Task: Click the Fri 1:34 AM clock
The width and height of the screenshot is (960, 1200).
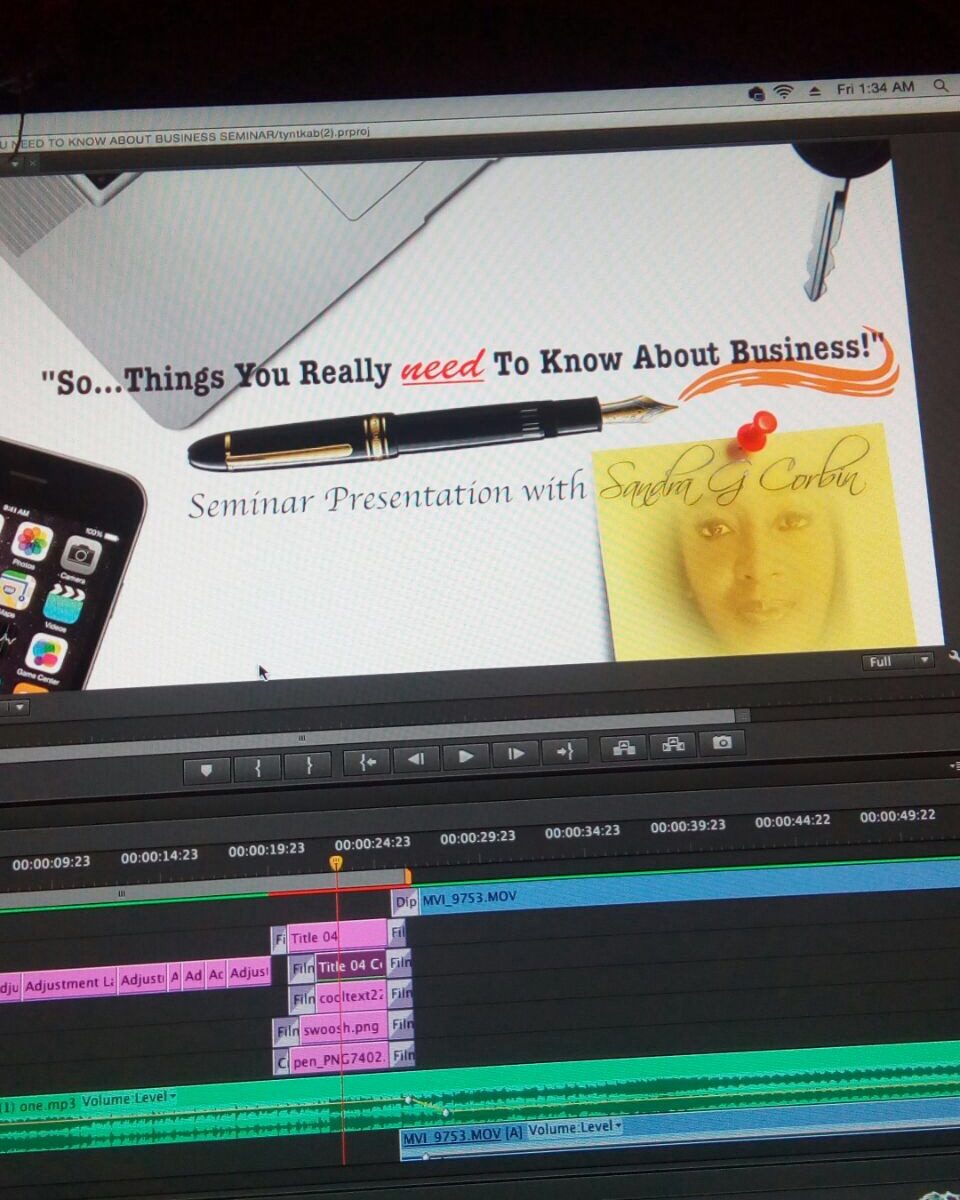Action: coord(876,88)
